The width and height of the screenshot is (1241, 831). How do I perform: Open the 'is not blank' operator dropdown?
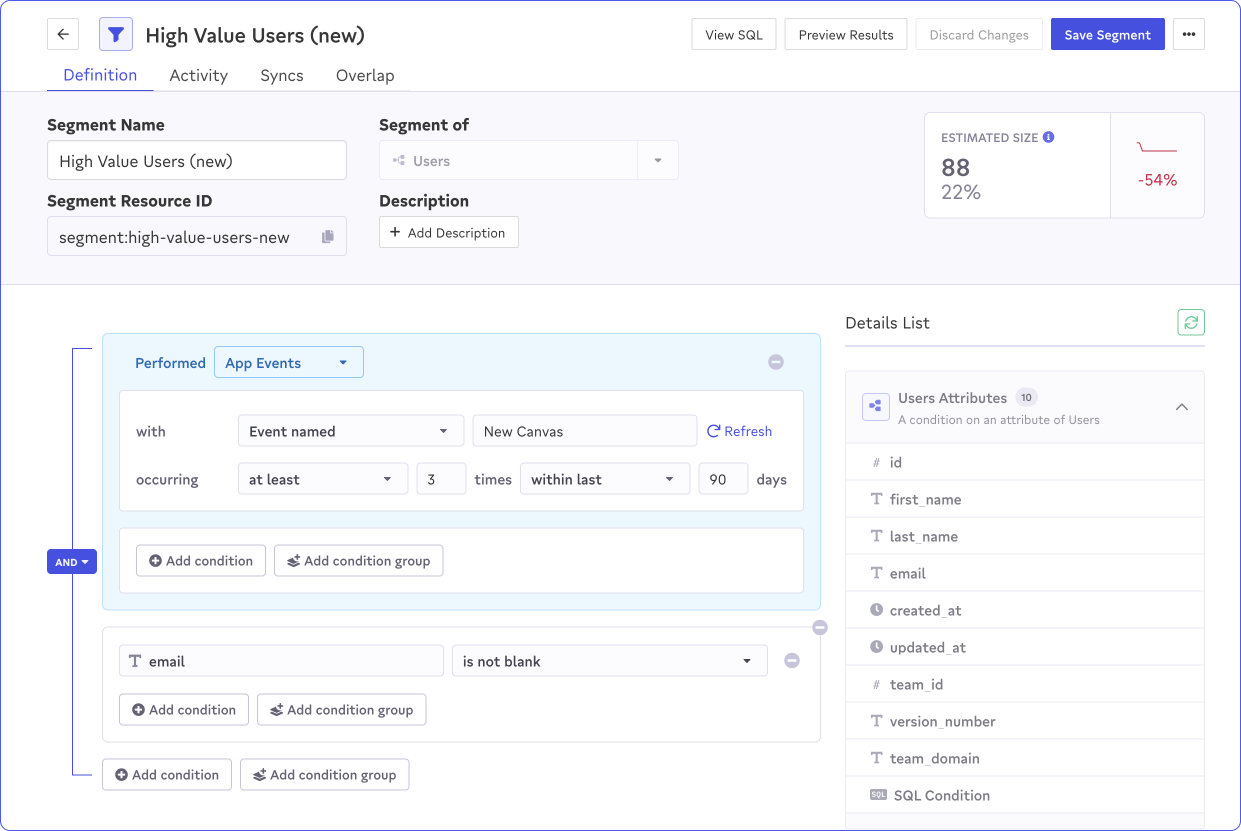[x=608, y=661]
